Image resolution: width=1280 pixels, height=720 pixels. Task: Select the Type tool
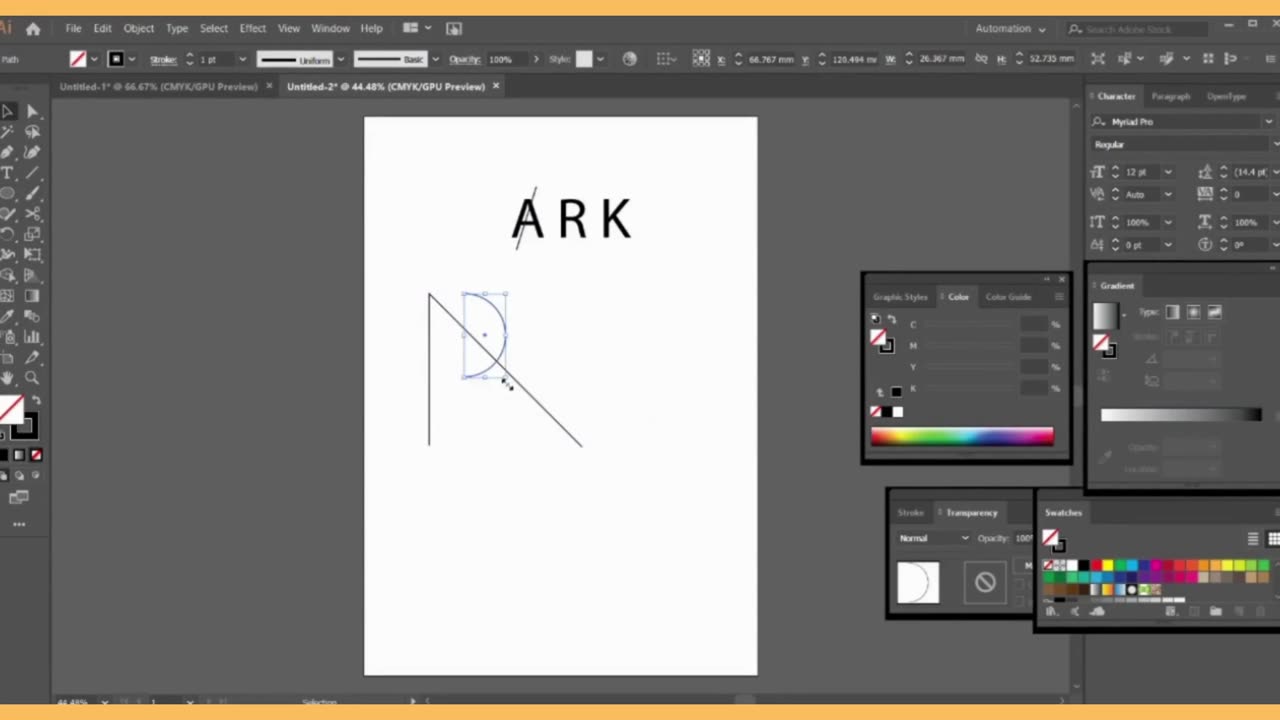point(8,173)
